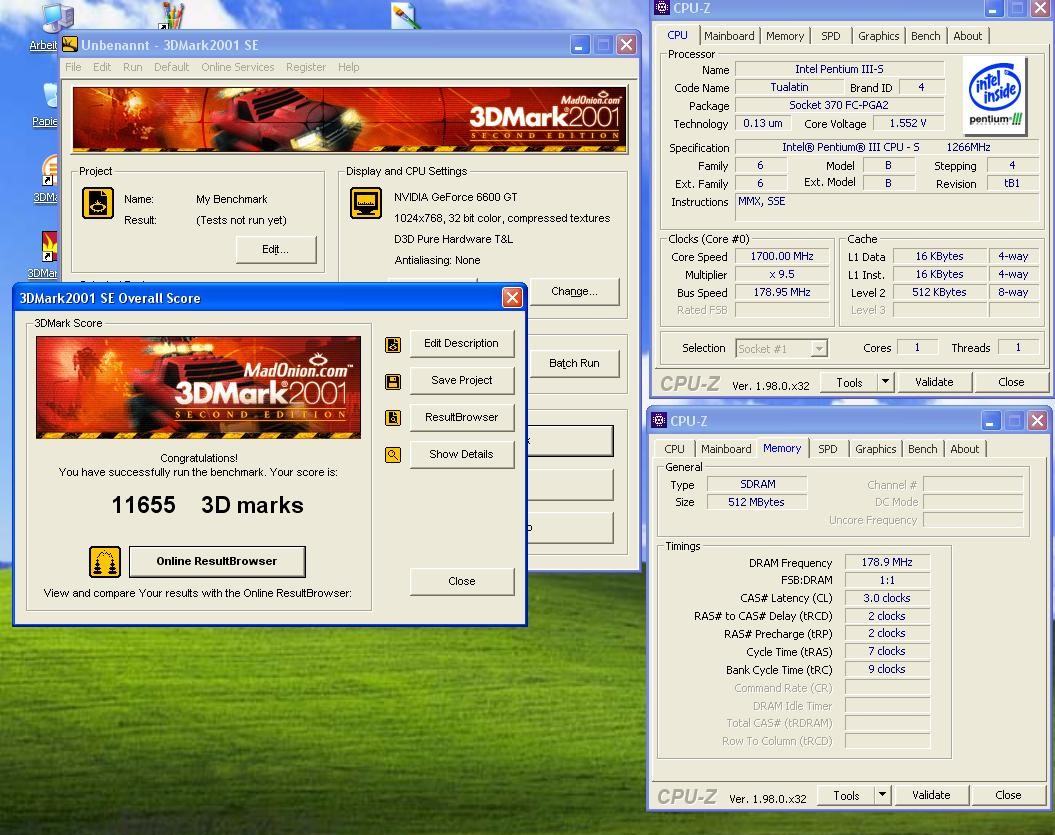Image resolution: width=1055 pixels, height=835 pixels.
Task: Click the Tools button in top CPU-Z
Action: pos(849,382)
